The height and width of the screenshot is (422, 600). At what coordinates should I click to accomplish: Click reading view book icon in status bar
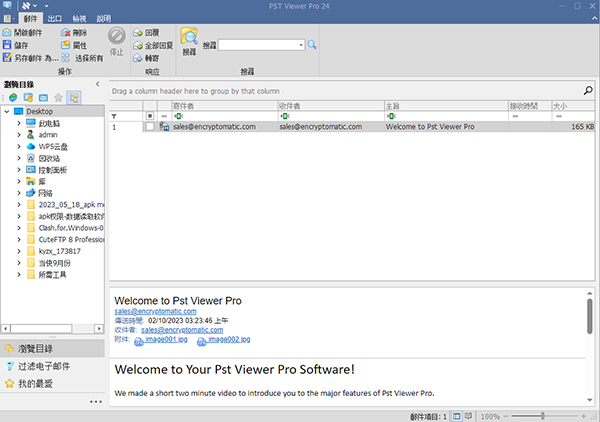(x=468, y=416)
